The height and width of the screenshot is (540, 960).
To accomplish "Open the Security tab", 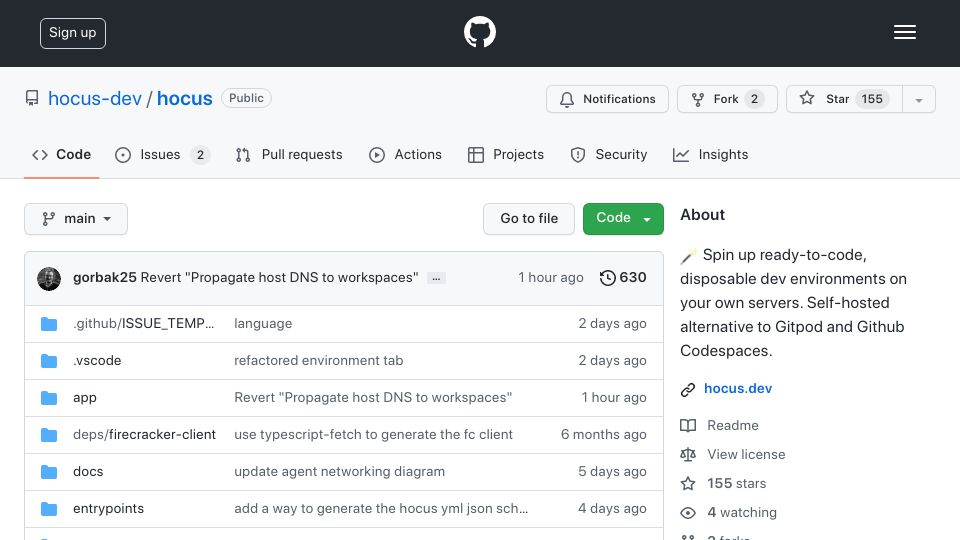I will (x=609, y=155).
